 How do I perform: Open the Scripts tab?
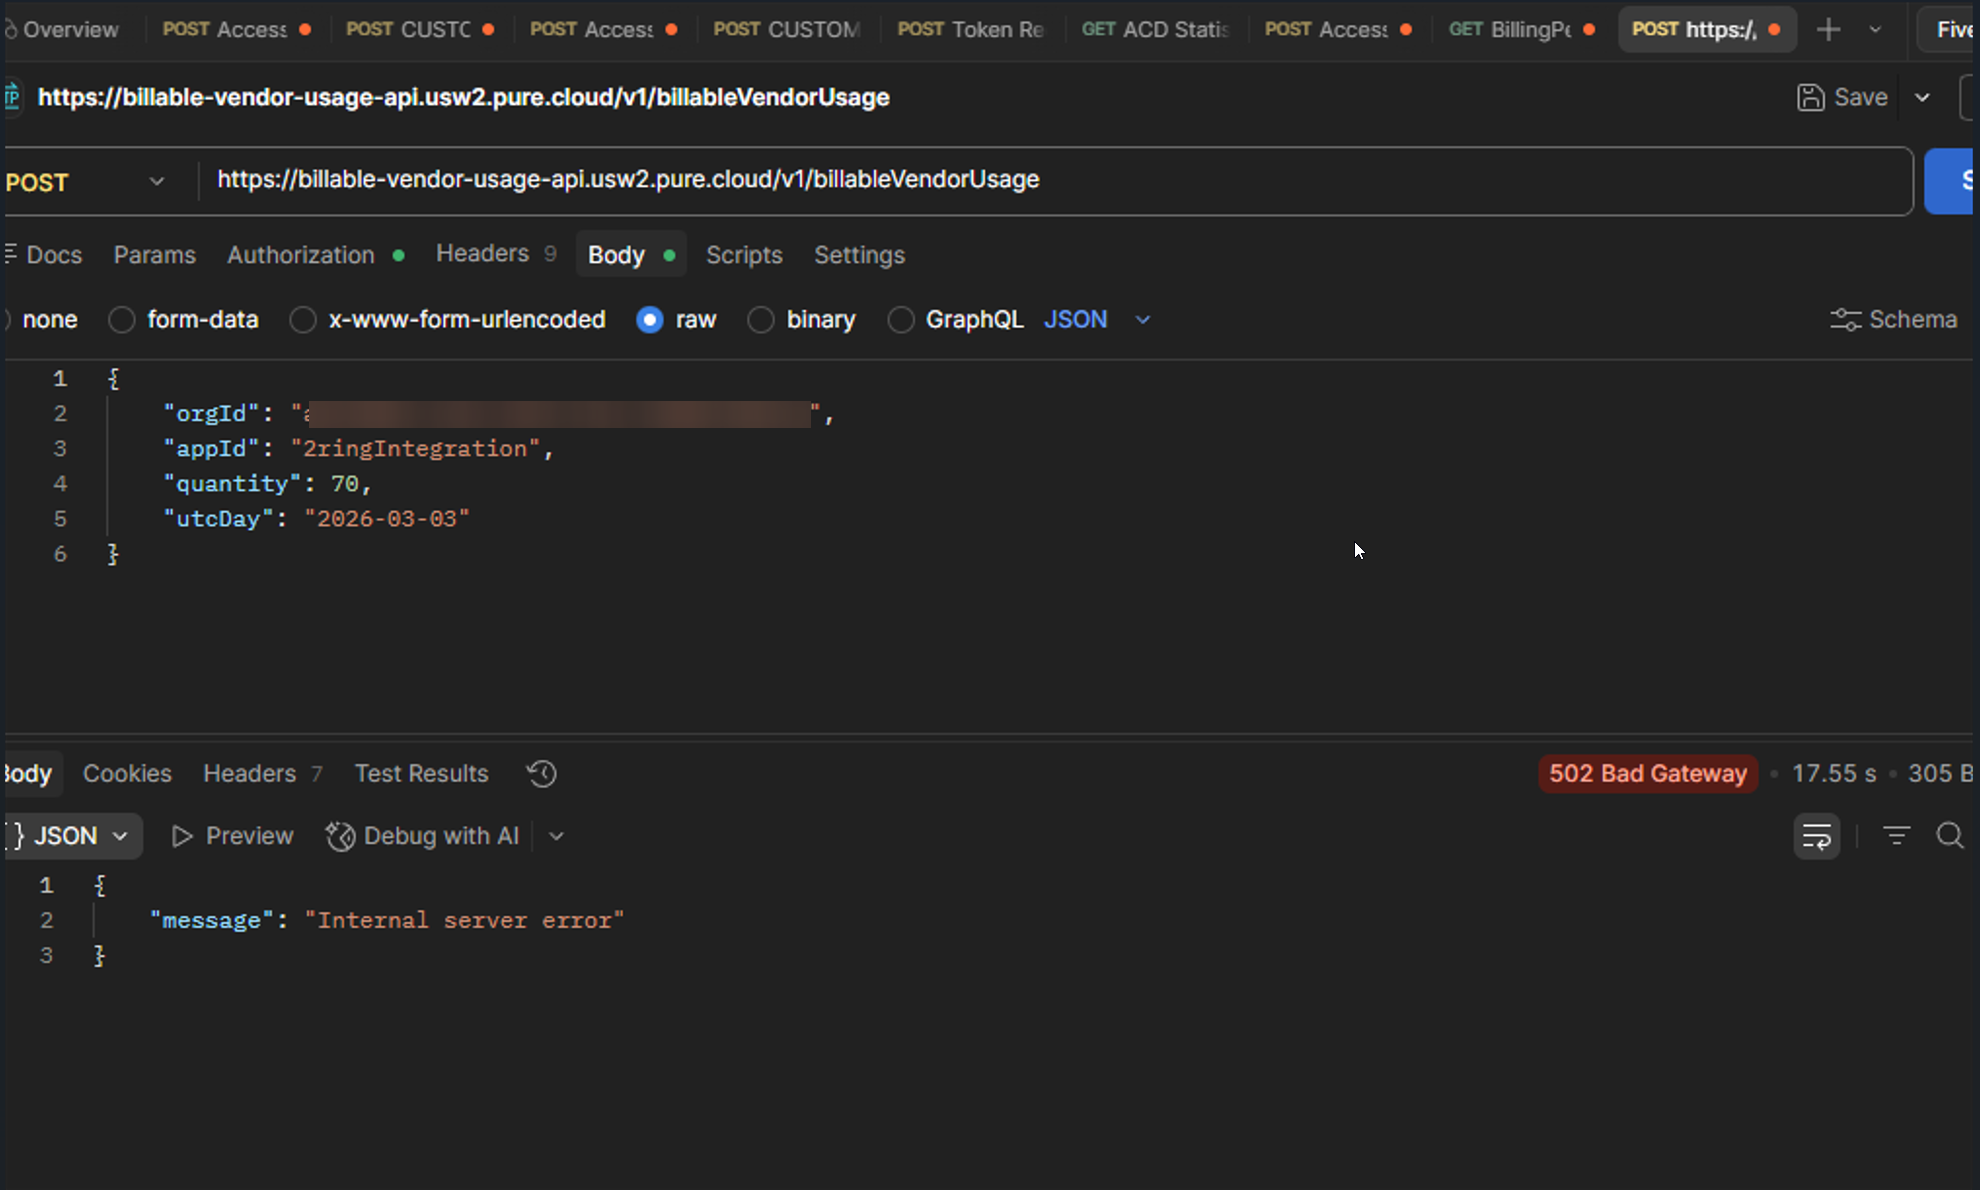tap(744, 255)
